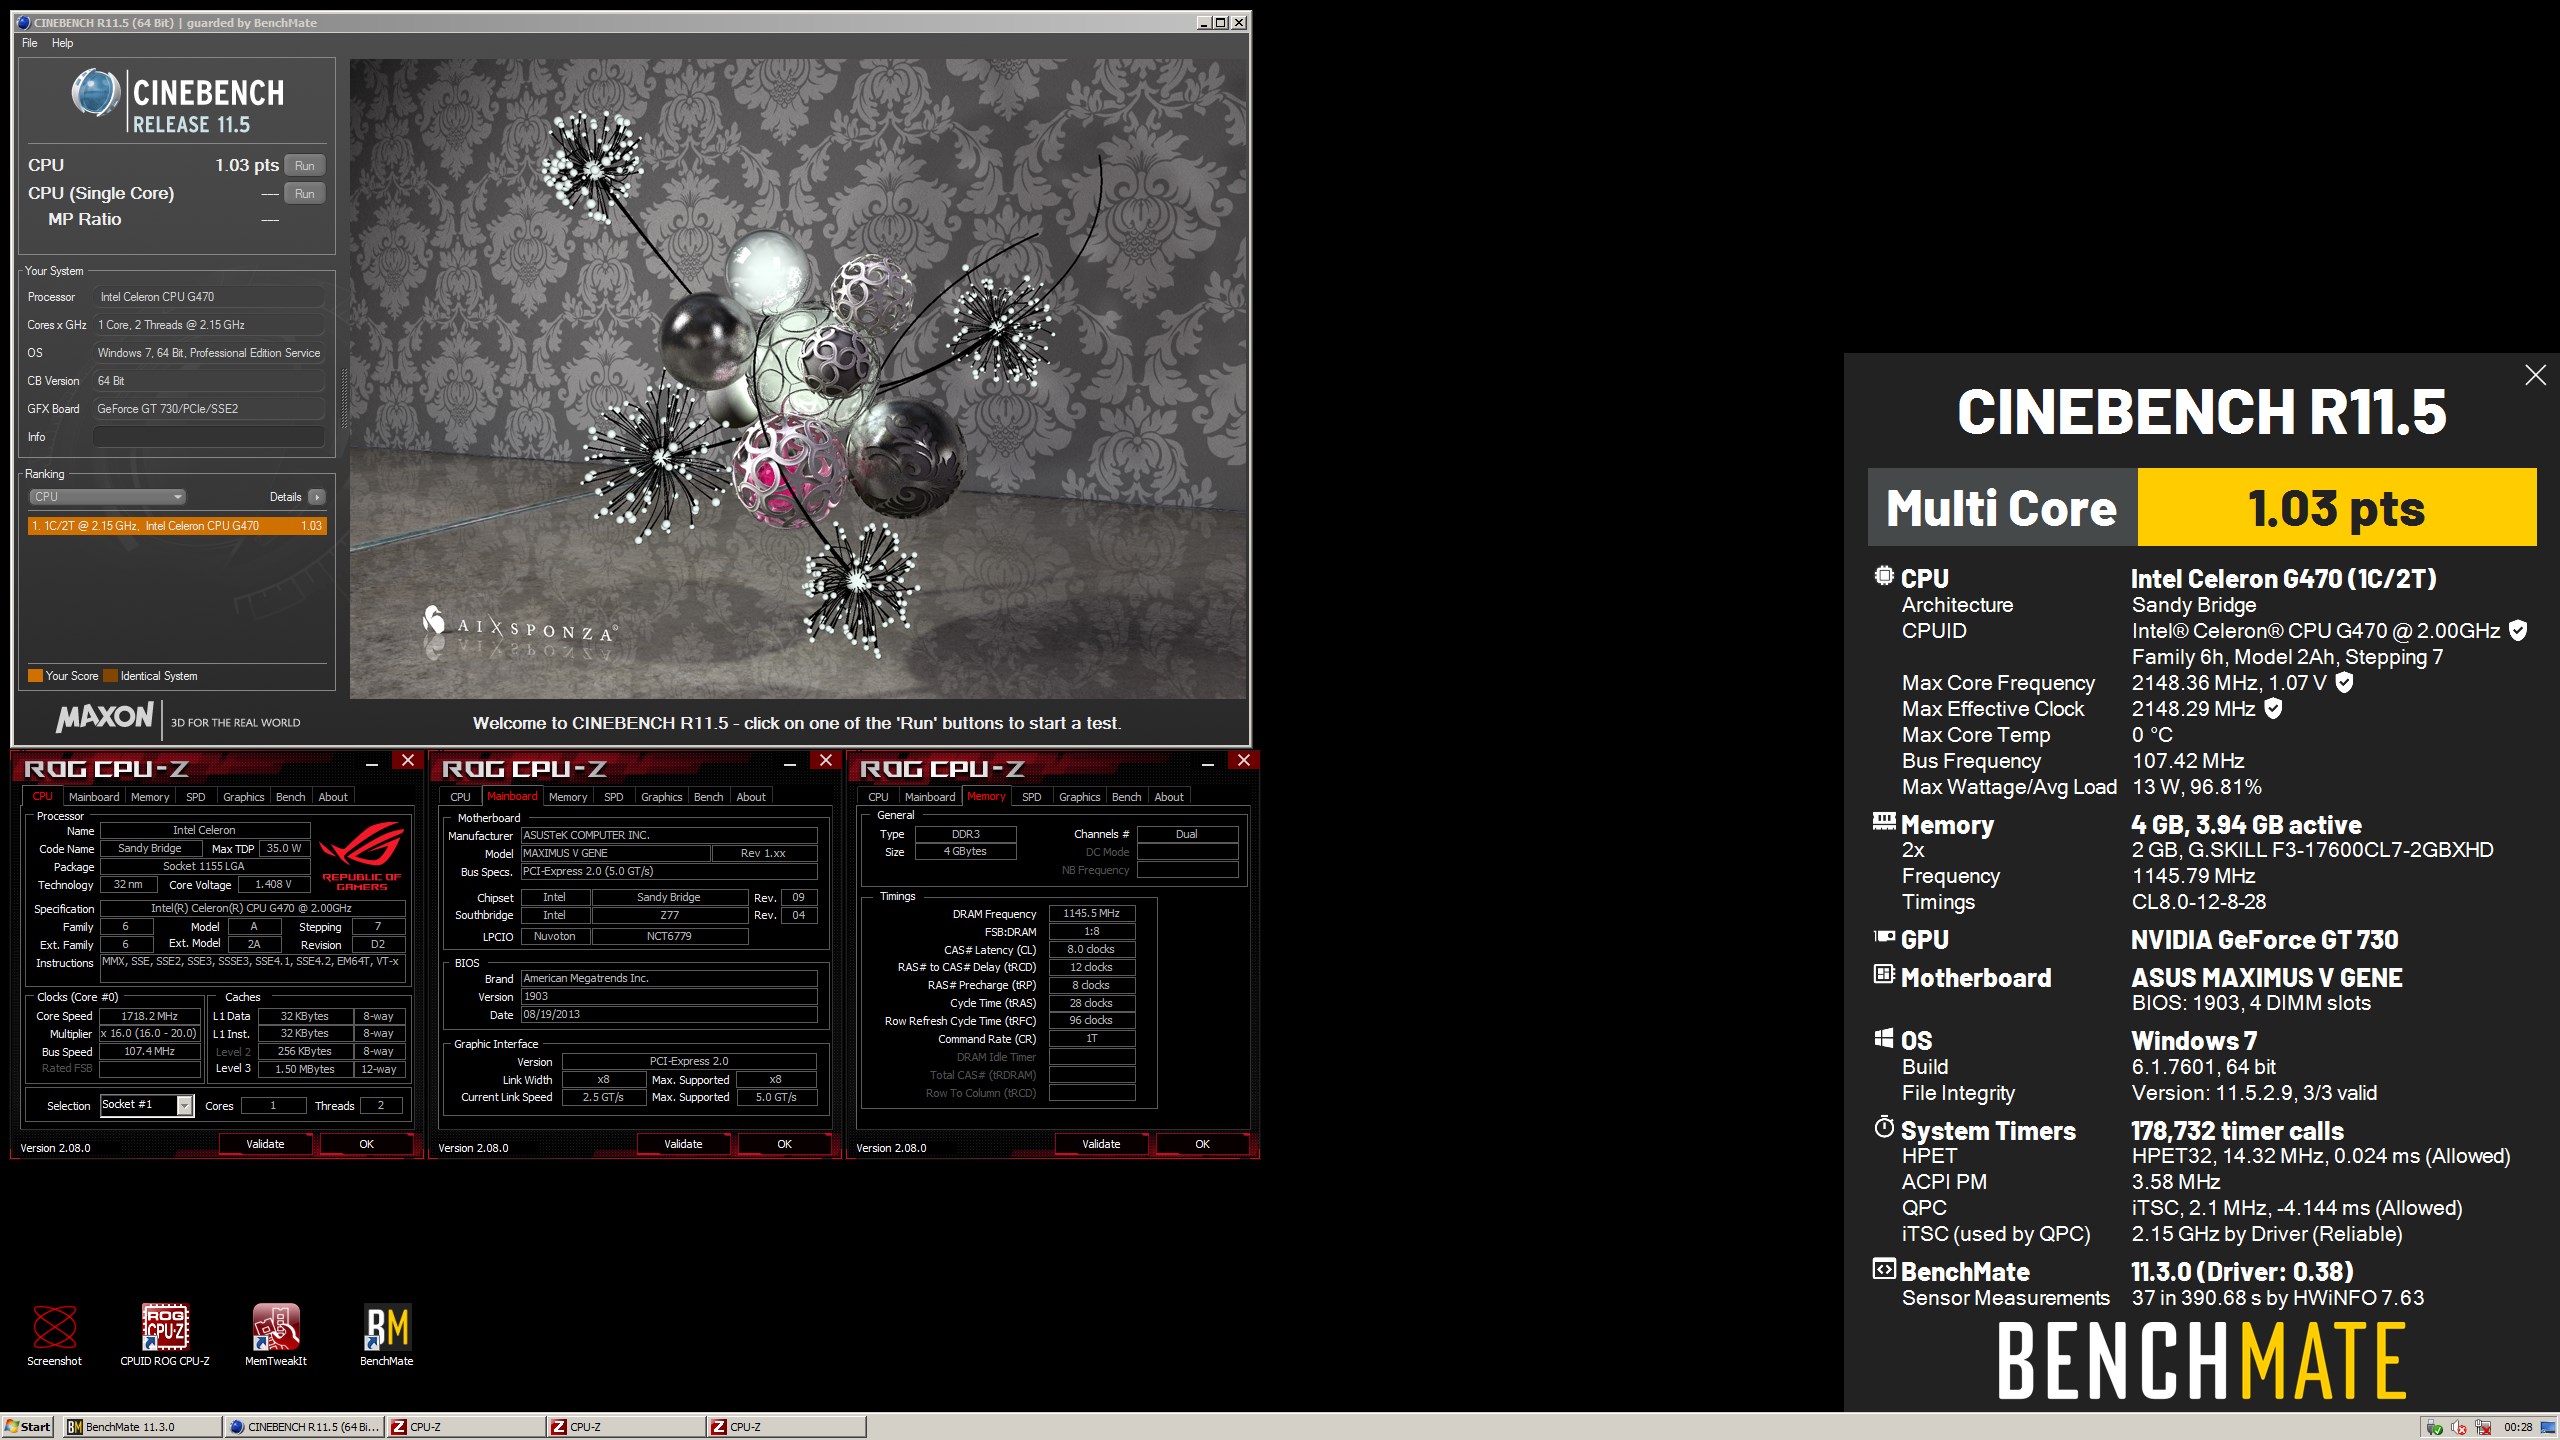Image resolution: width=2560 pixels, height=1440 pixels.
Task: Click the verified shield beside Max Effective Clock
Action: pos(2273,709)
